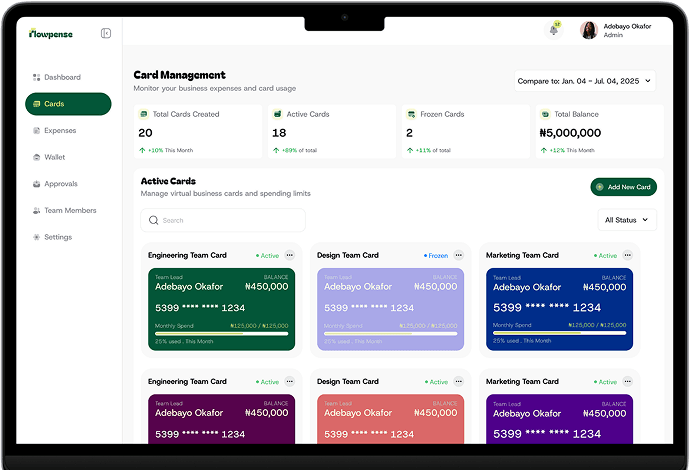Navigate to Wallet page
Image resolution: width=691 pixels, height=471 pixels.
(x=54, y=157)
